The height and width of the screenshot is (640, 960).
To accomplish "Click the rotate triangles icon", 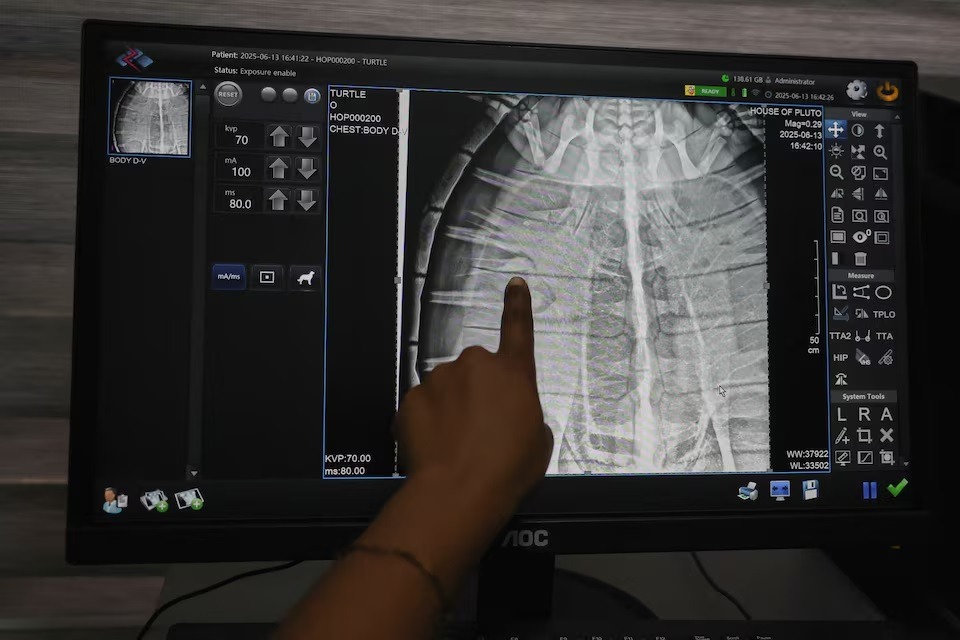I will (x=837, y=194).
